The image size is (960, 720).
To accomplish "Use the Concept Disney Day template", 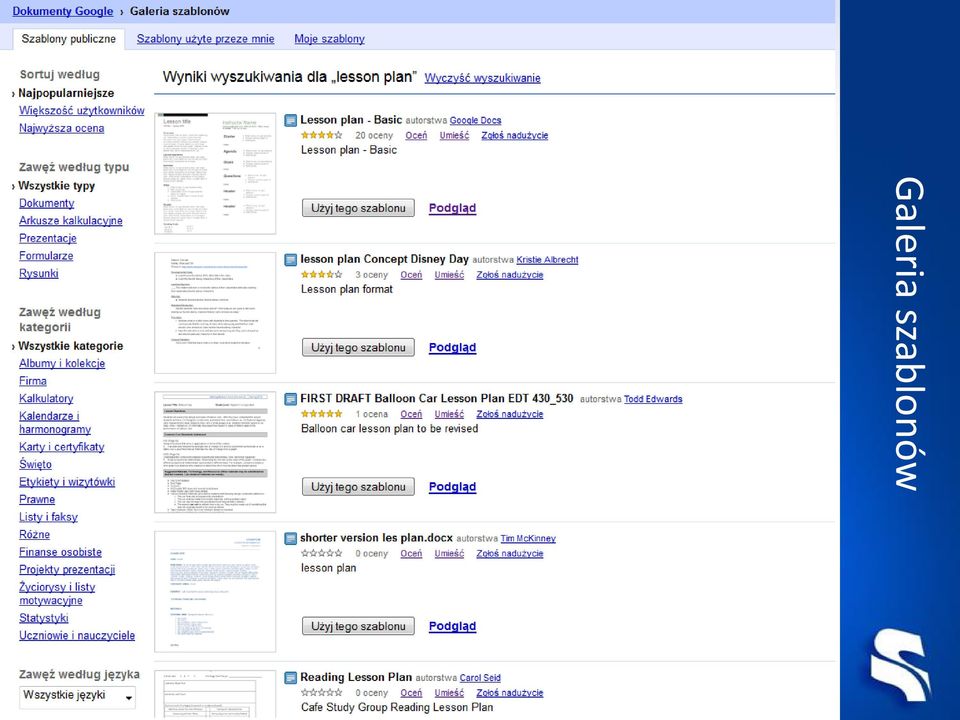I will pos(358,348).
